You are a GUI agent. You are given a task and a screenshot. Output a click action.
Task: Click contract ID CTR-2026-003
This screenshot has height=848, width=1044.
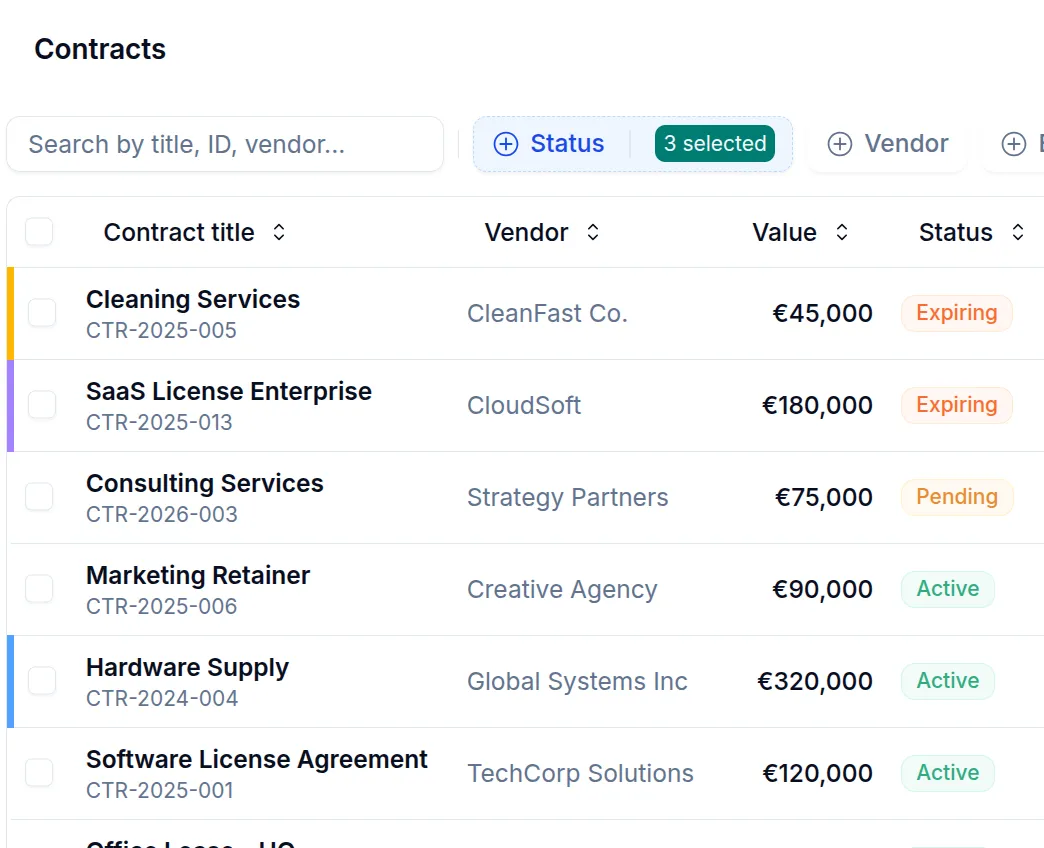point(162,514)
